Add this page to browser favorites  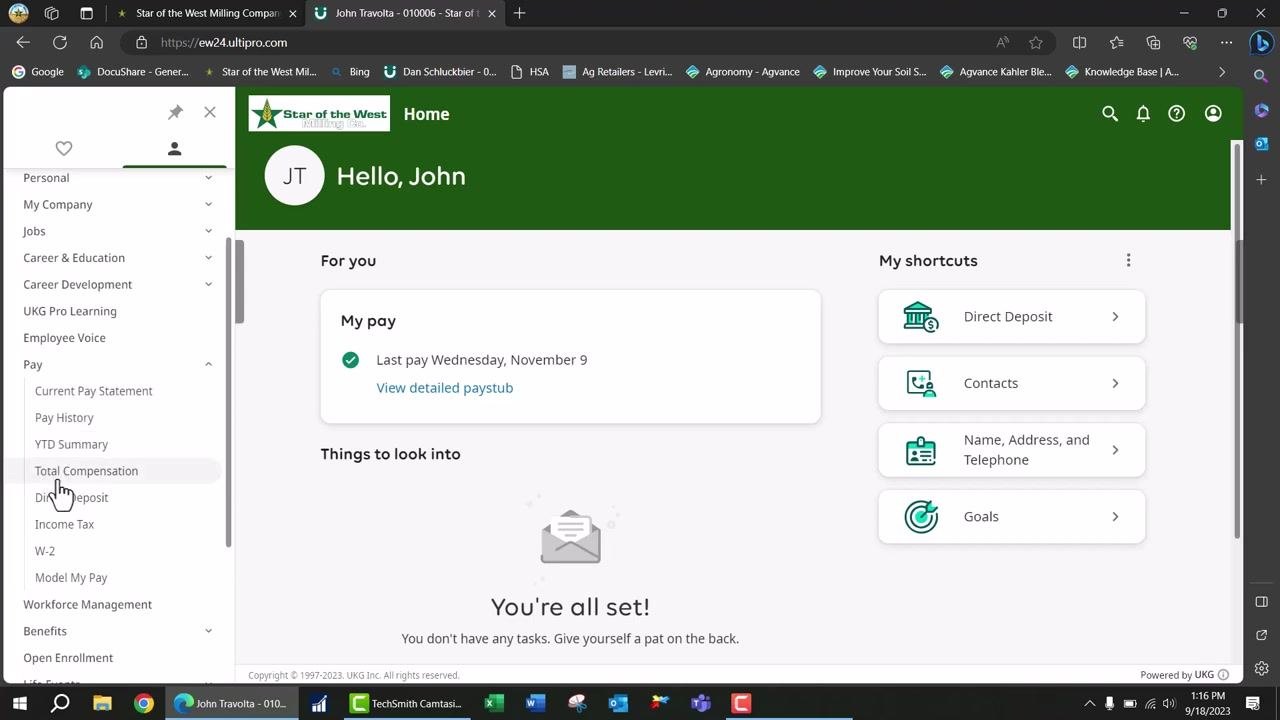pyautogui.click(x=1036, y=43)
